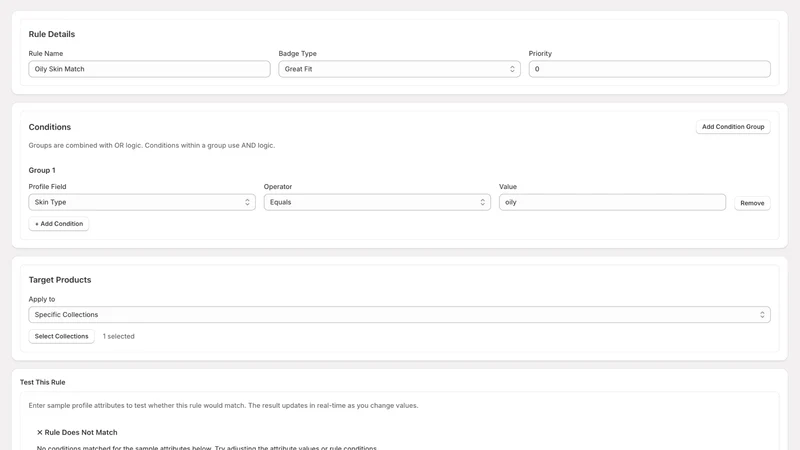Click the + Add Condition button
800x450 pixels.
[59, 223]
